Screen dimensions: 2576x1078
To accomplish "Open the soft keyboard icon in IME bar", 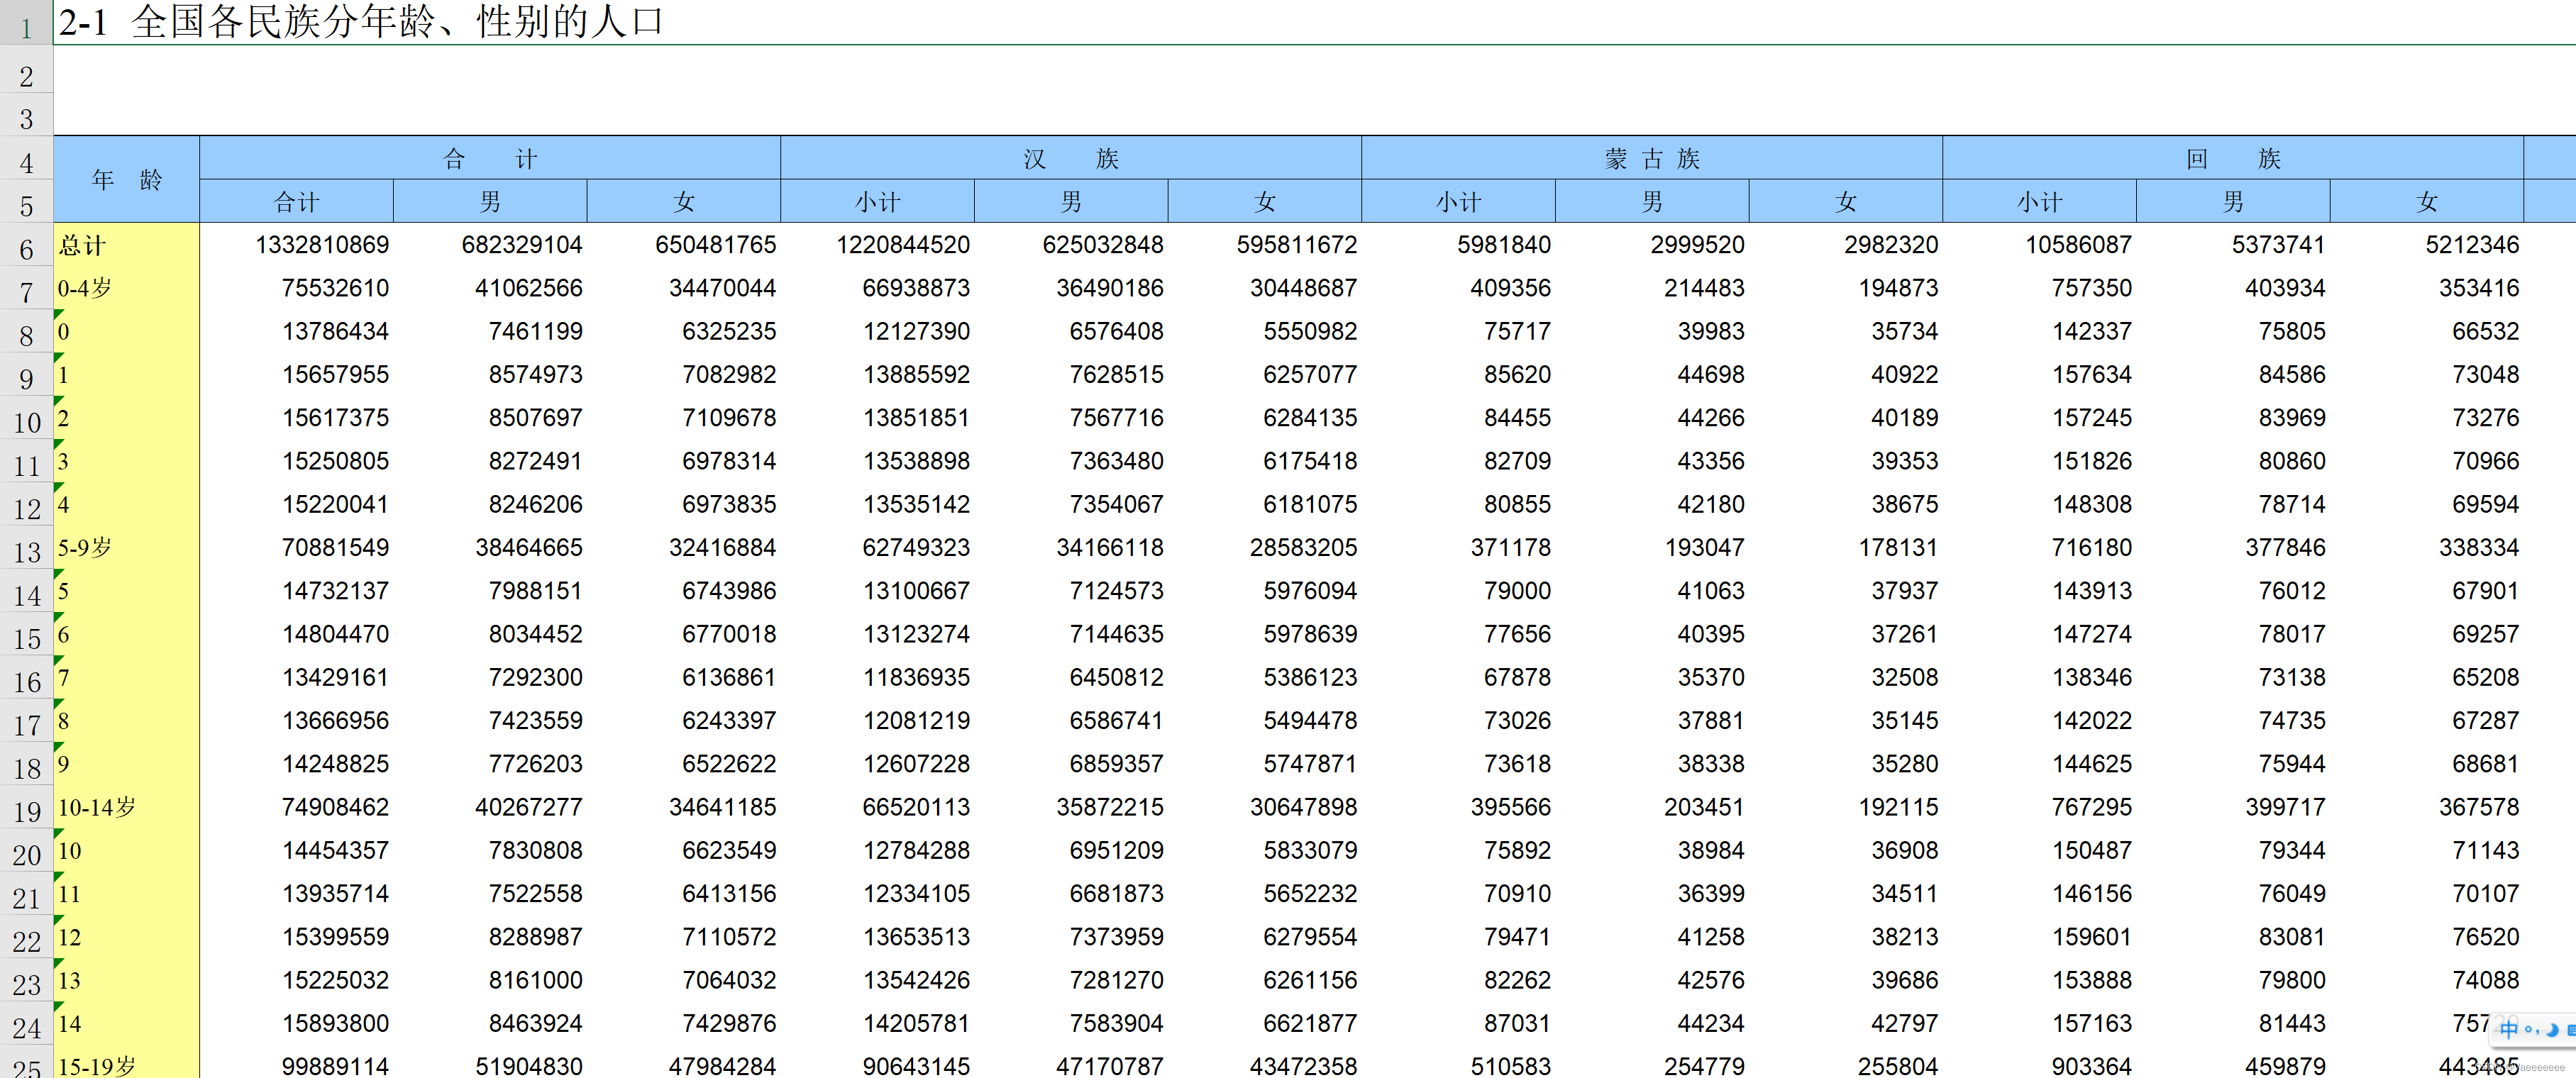I will 2572,1030.
